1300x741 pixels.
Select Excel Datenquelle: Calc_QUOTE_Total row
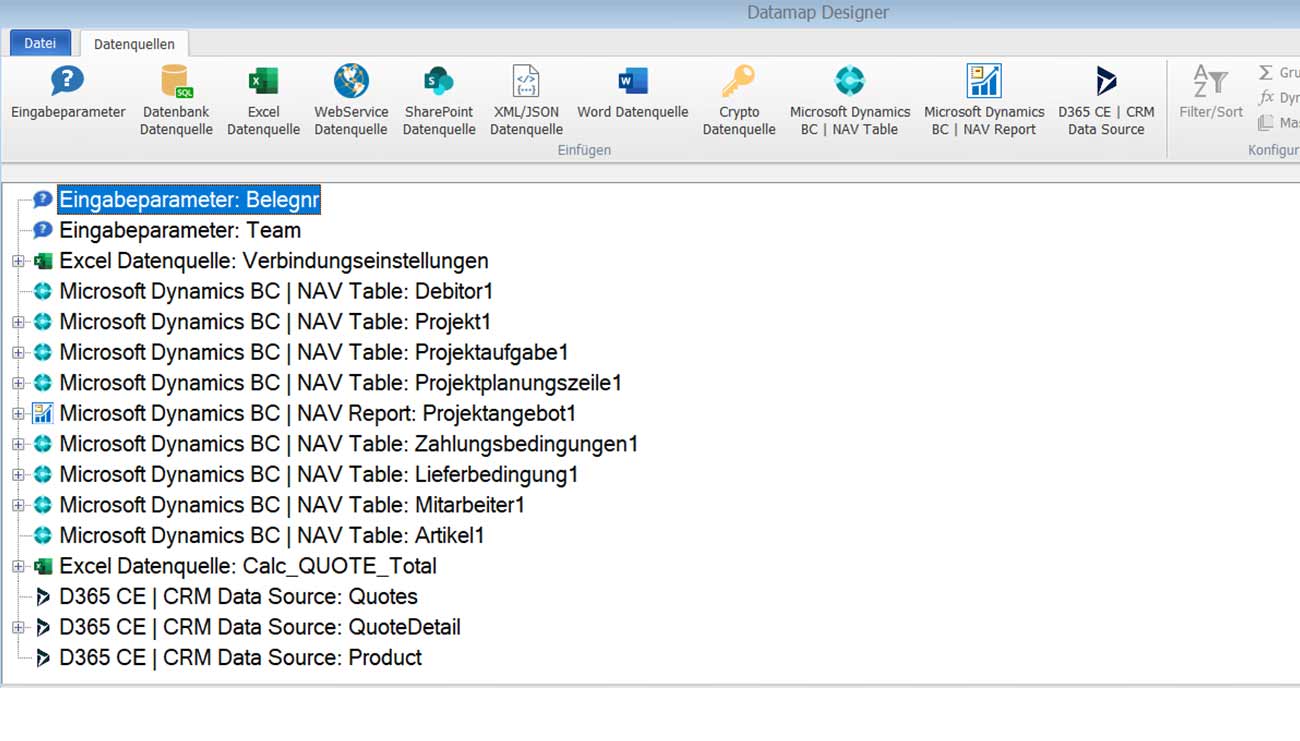click(248, 566)
